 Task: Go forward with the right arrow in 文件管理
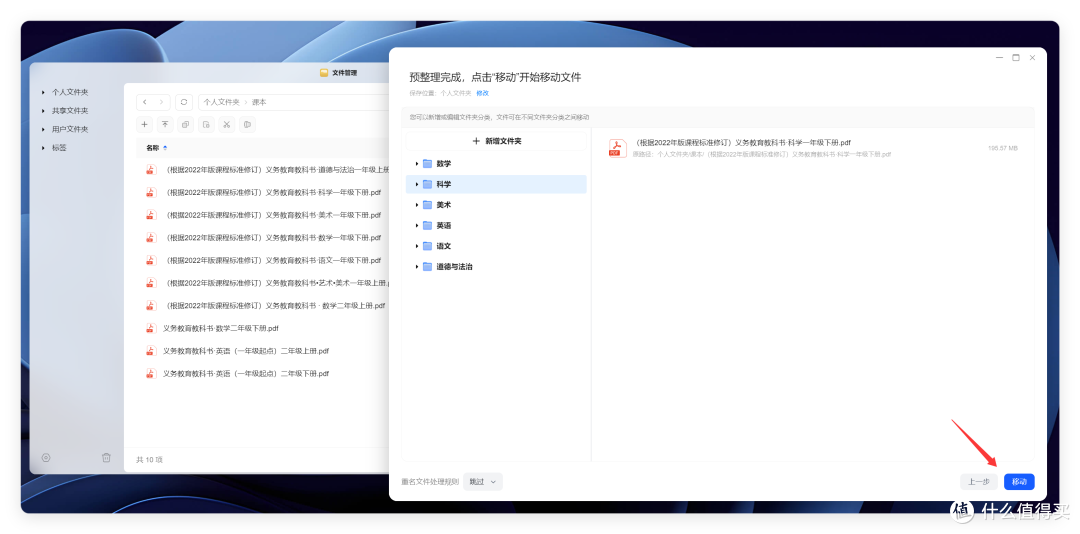(162, 102)
